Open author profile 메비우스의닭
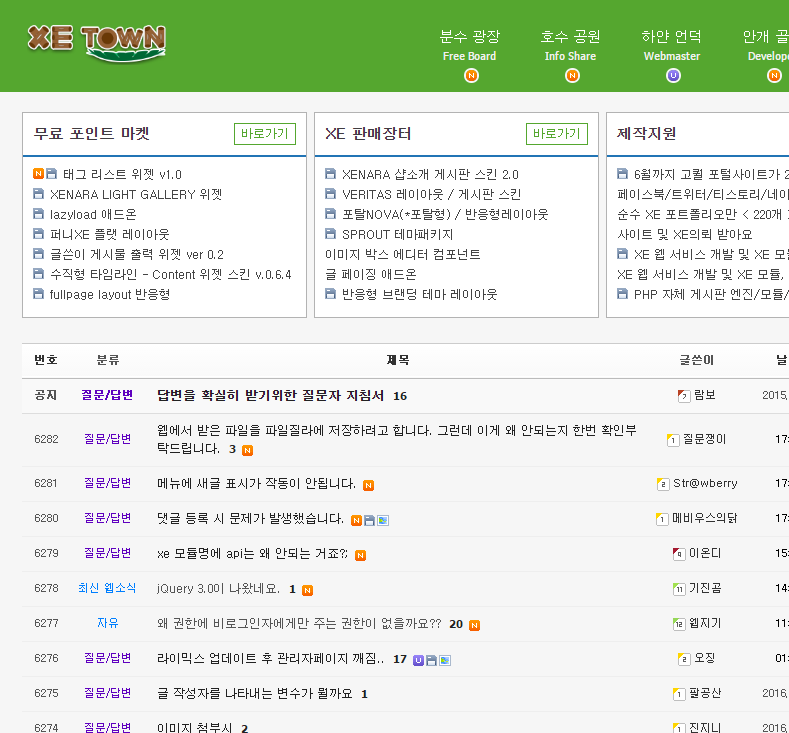 coord(704,518)
